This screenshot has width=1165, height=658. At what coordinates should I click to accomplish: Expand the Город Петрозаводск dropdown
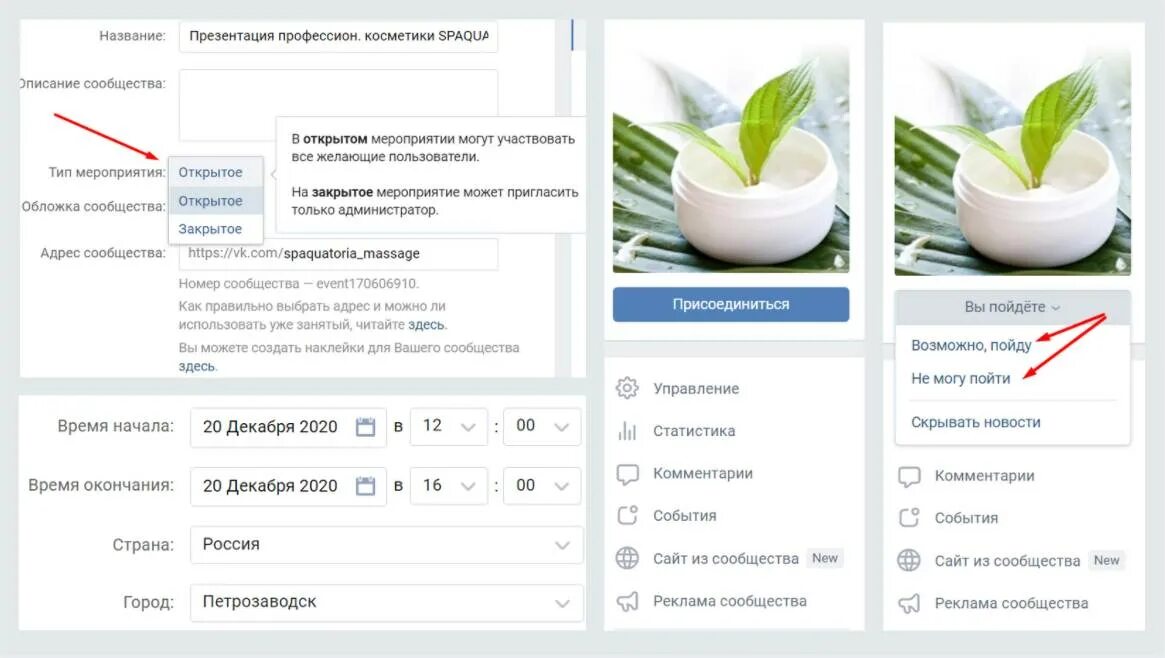(x=386, y=602)
